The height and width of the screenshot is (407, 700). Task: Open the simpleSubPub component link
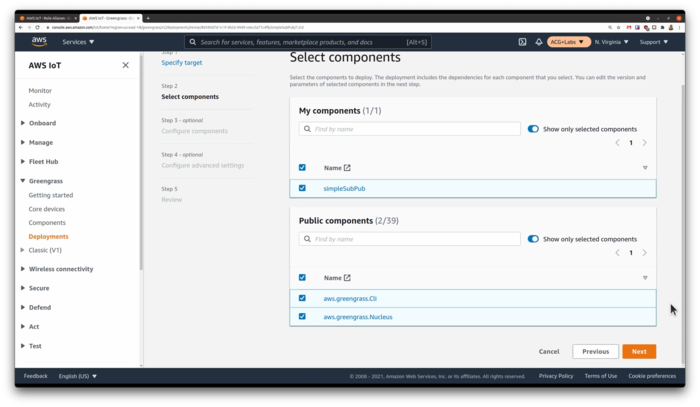344,188
